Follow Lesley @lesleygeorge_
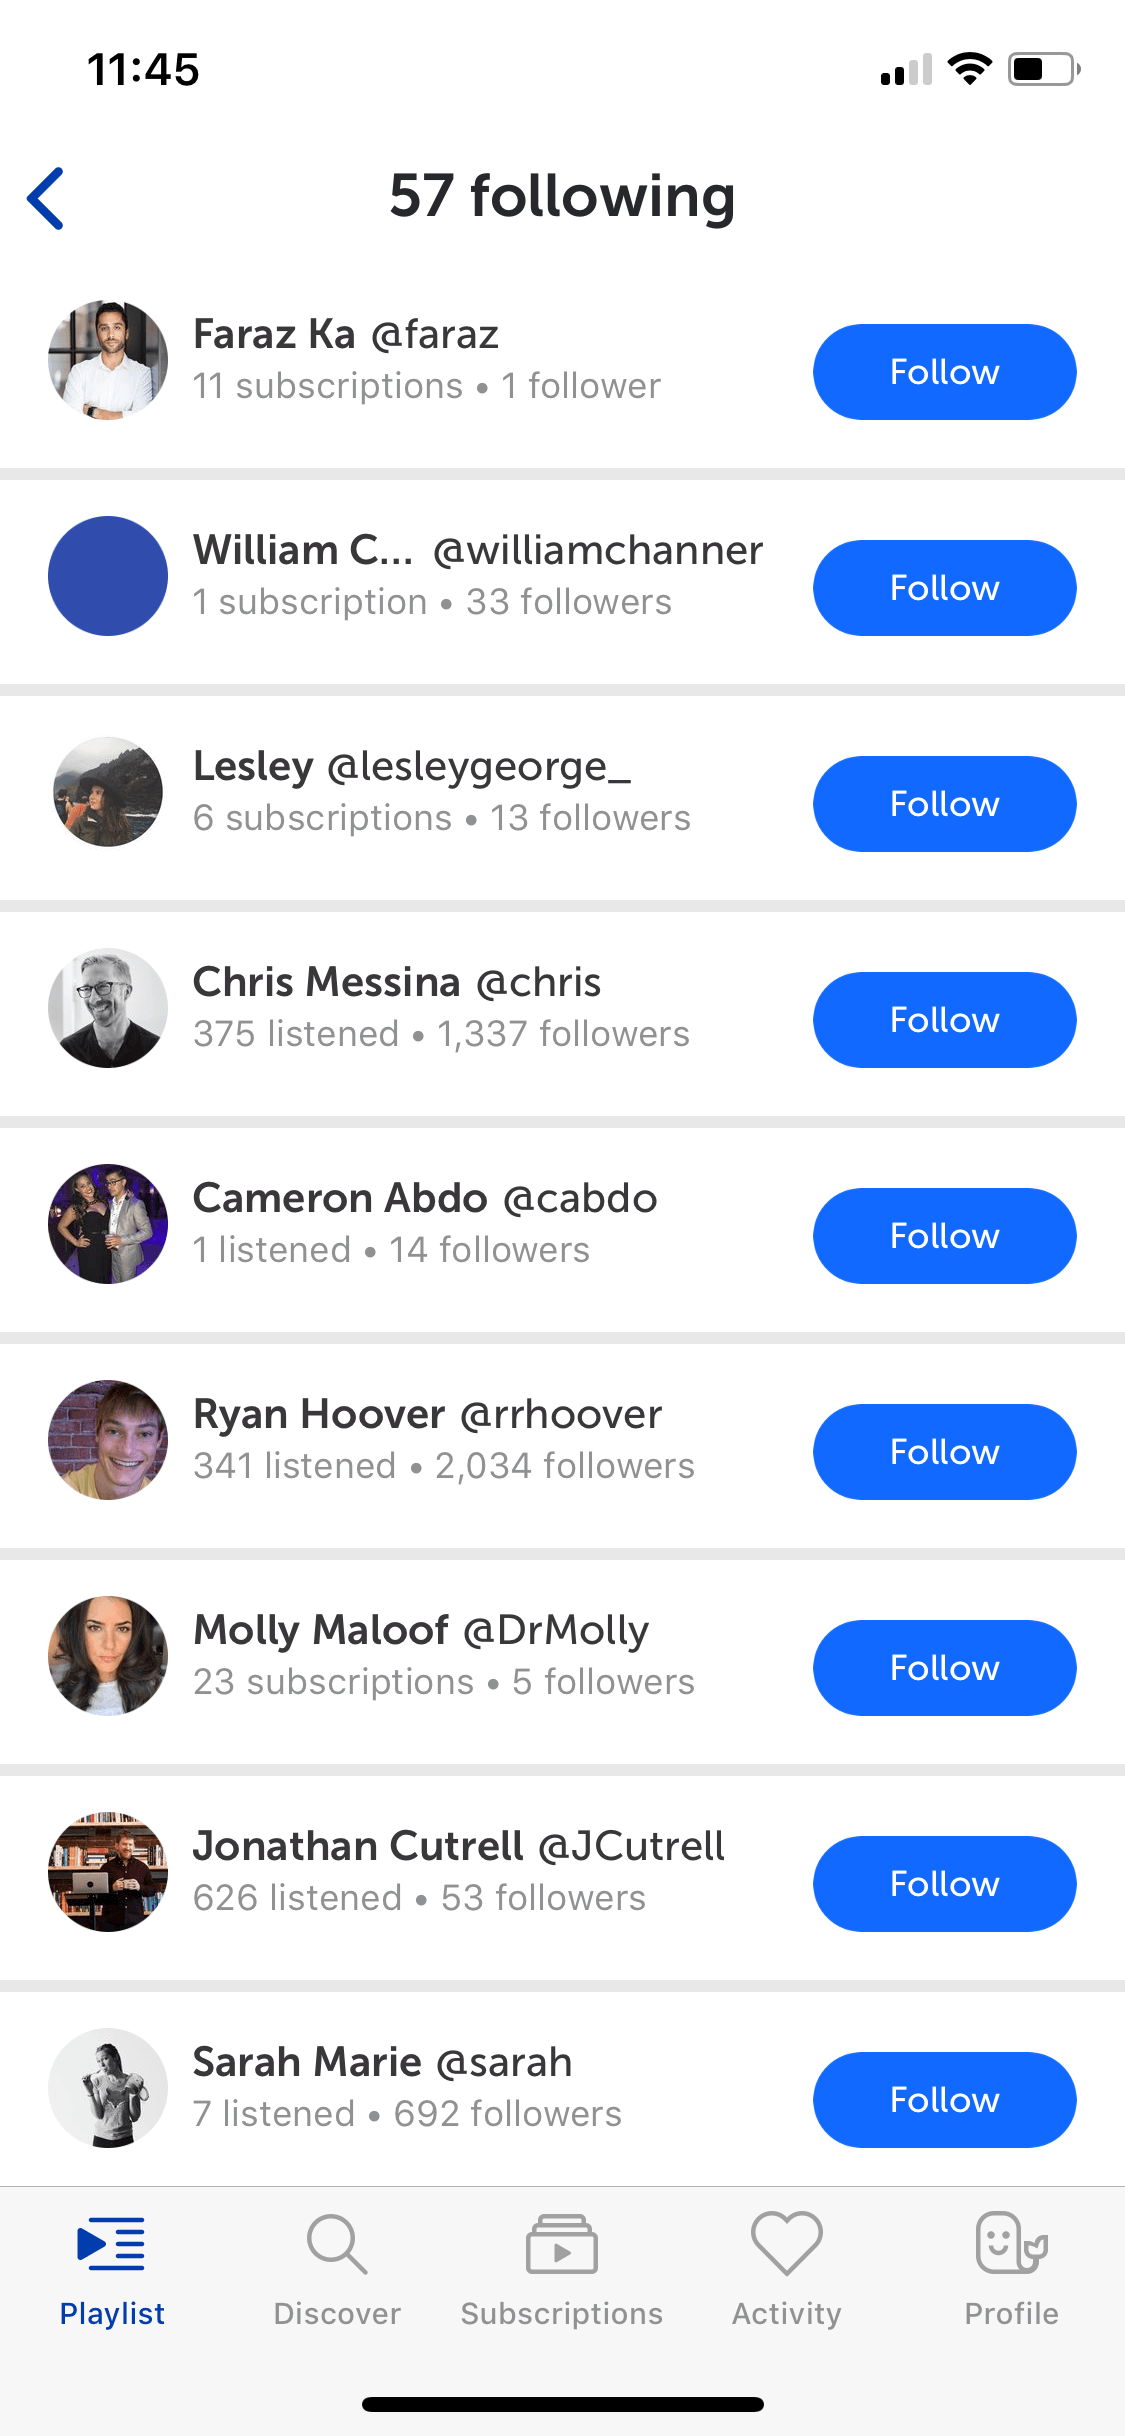The height and width of the screenshot is (2436, 1125). tap(945, 804)
